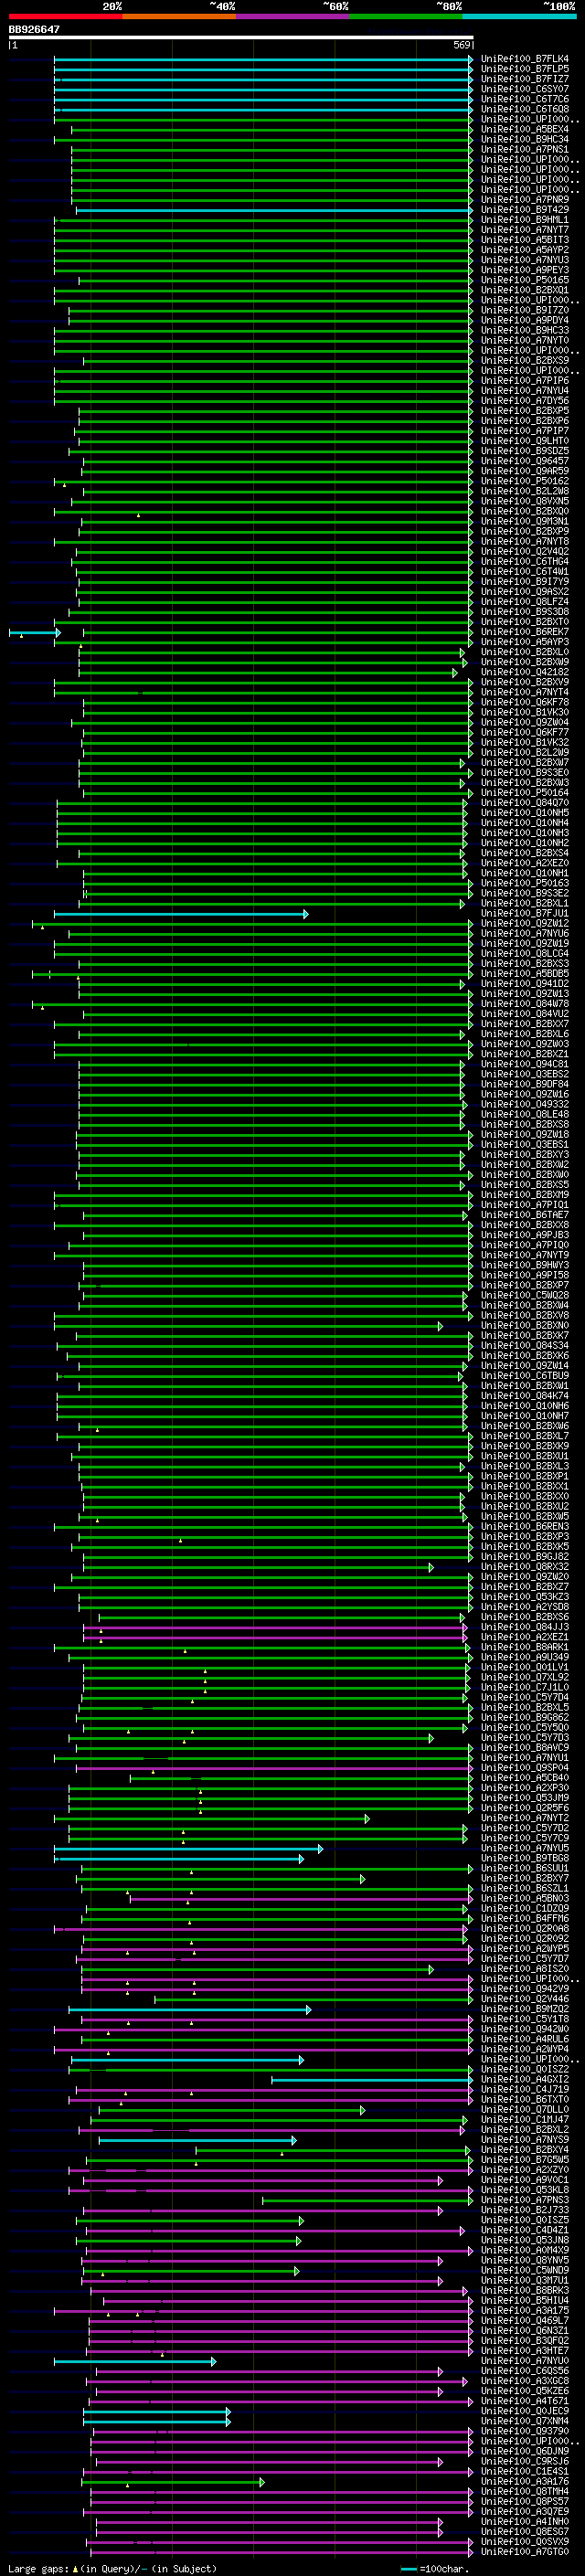Select label UniRef100_B9HML1

coord(525,220)
